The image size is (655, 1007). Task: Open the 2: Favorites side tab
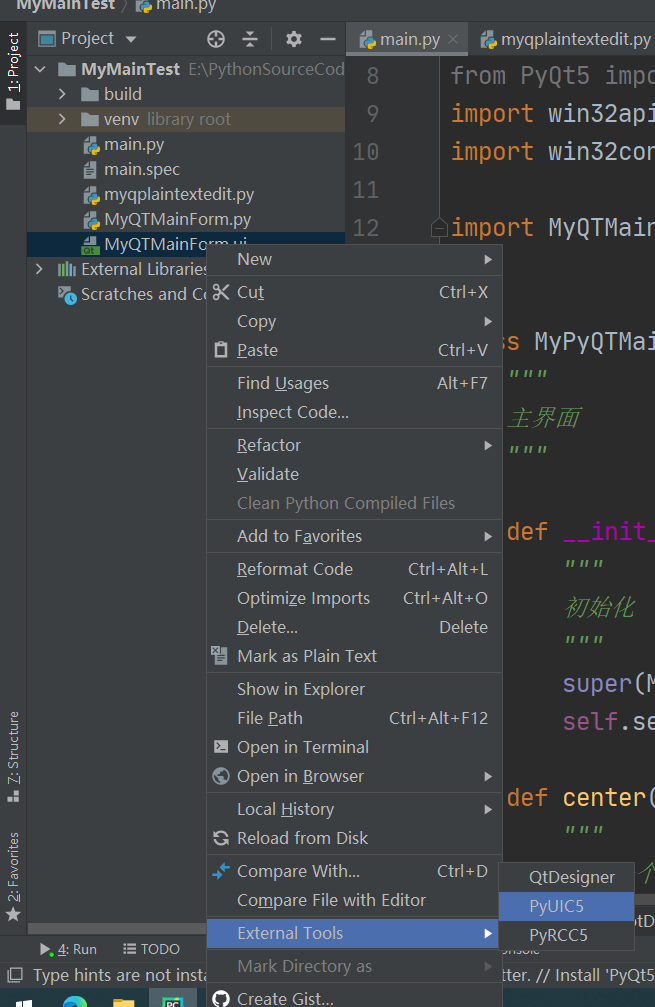[13, 876]
